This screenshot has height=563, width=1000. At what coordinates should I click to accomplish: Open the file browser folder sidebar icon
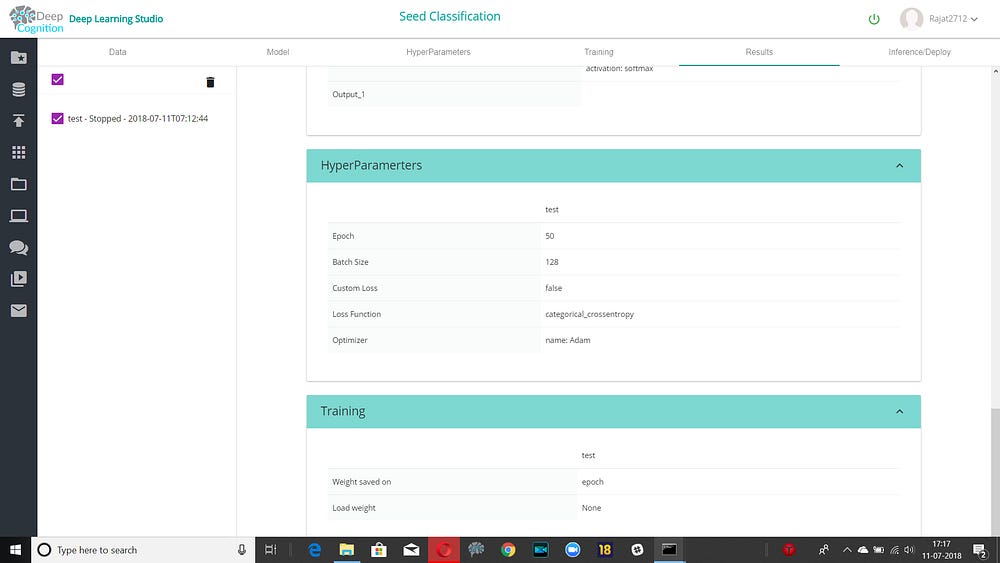[x=18, y=184]
